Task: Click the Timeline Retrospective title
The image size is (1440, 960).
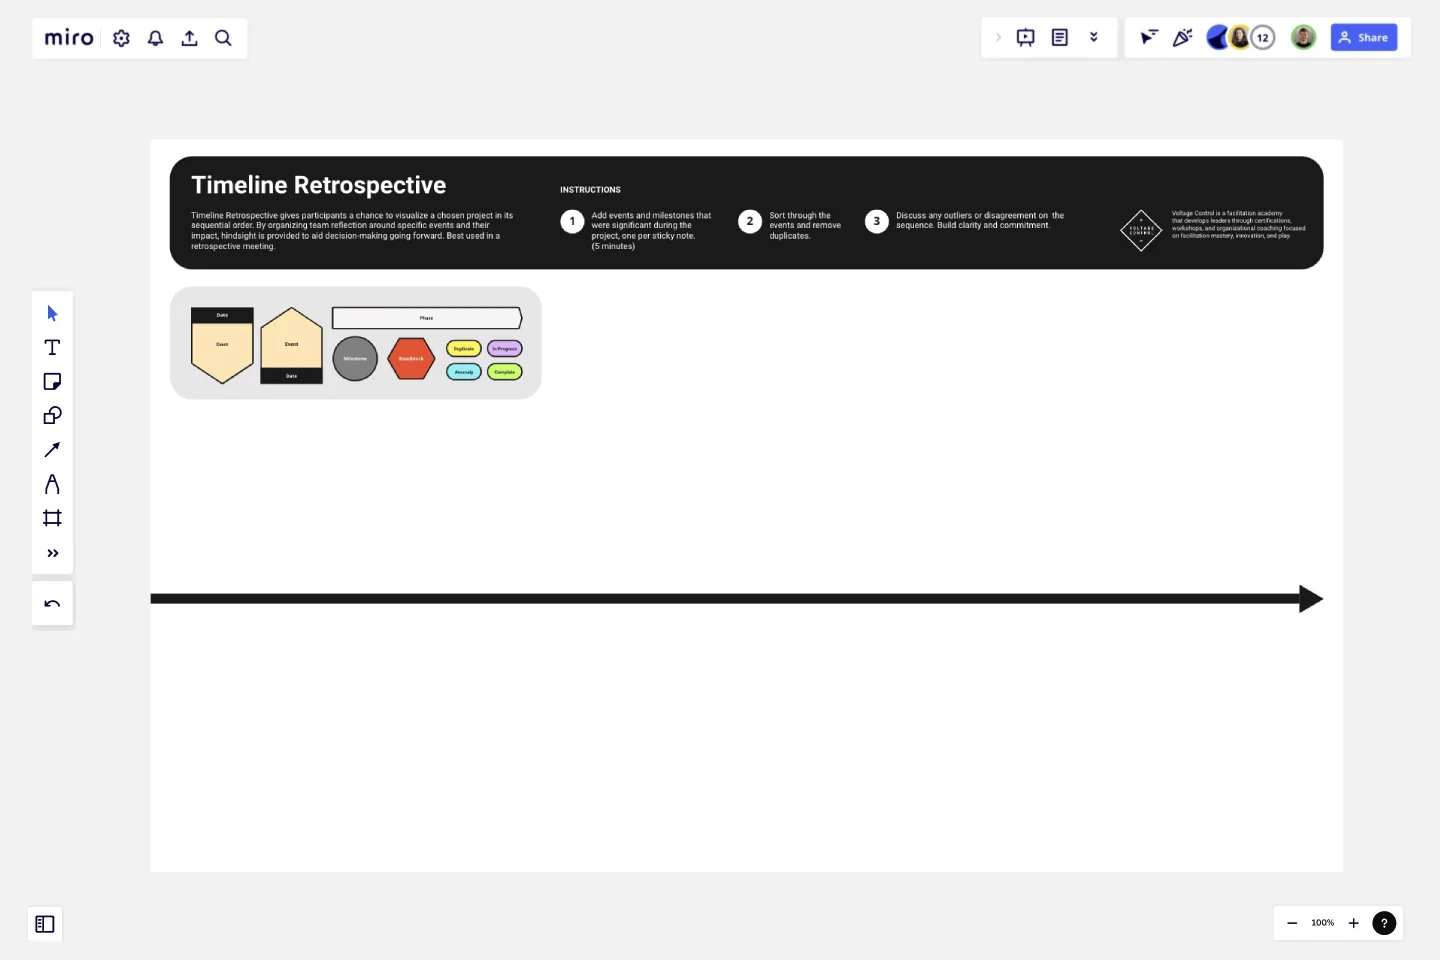Action: point(318,185)
